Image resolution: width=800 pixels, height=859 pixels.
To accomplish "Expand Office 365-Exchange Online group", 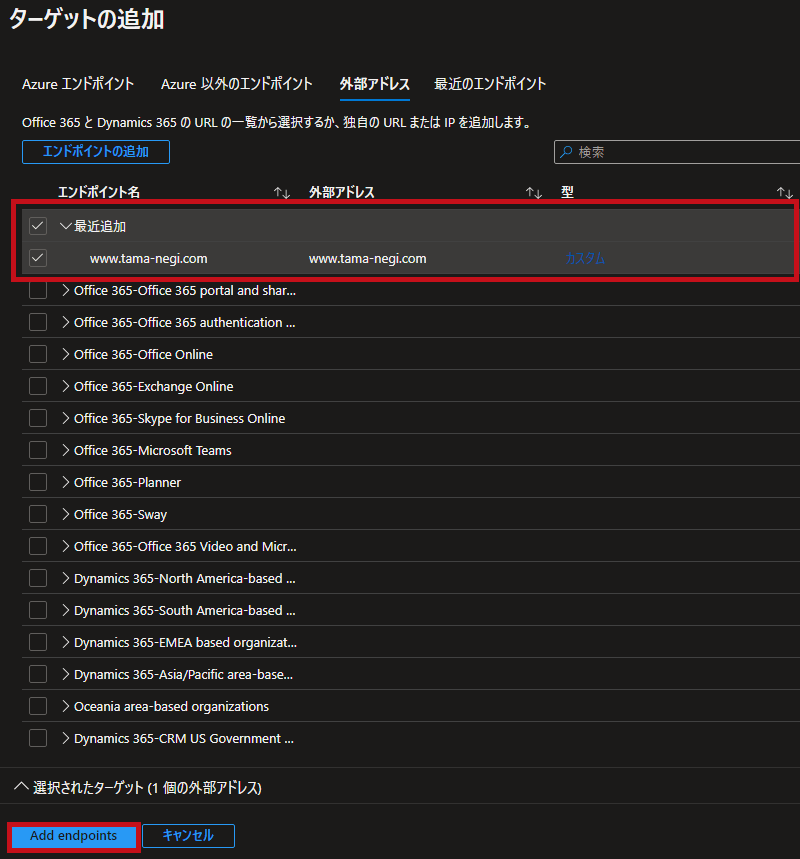I will 66,386.
